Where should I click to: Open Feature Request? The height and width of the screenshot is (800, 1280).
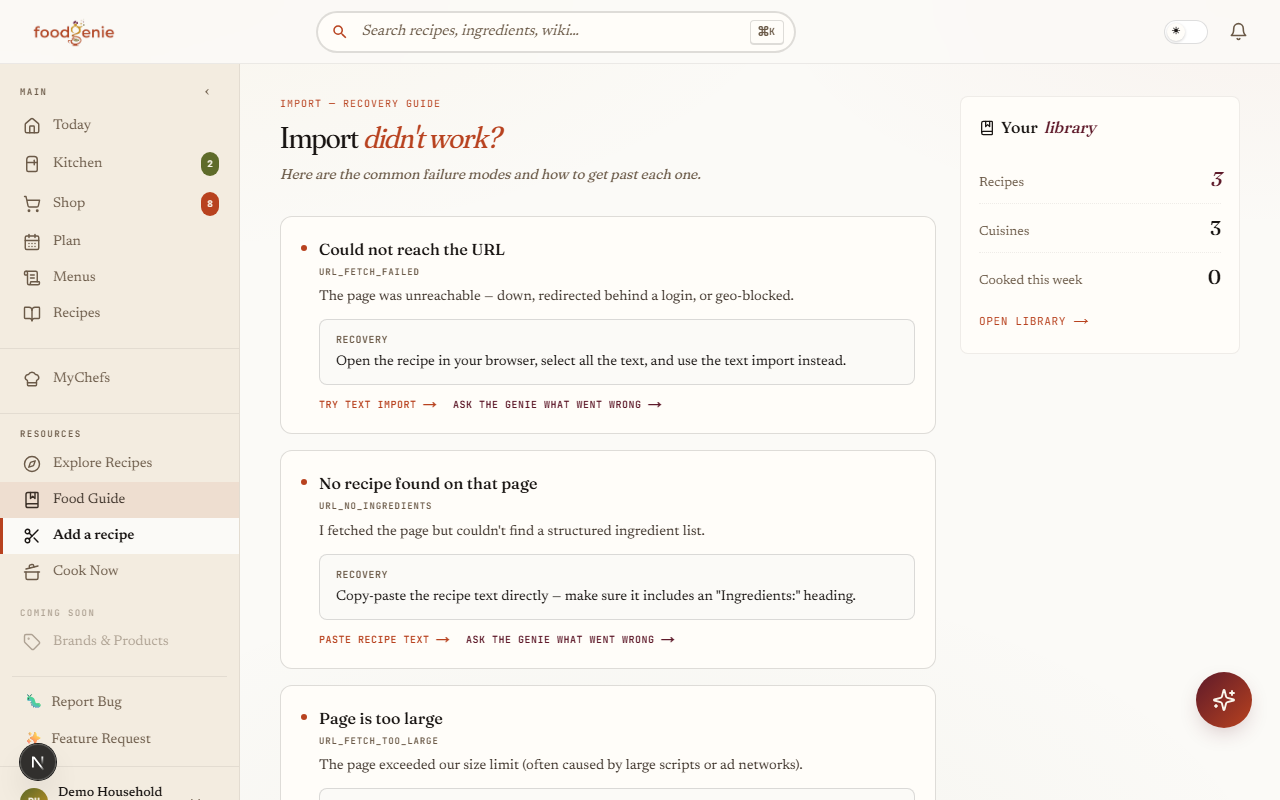(x=120, y=739)
